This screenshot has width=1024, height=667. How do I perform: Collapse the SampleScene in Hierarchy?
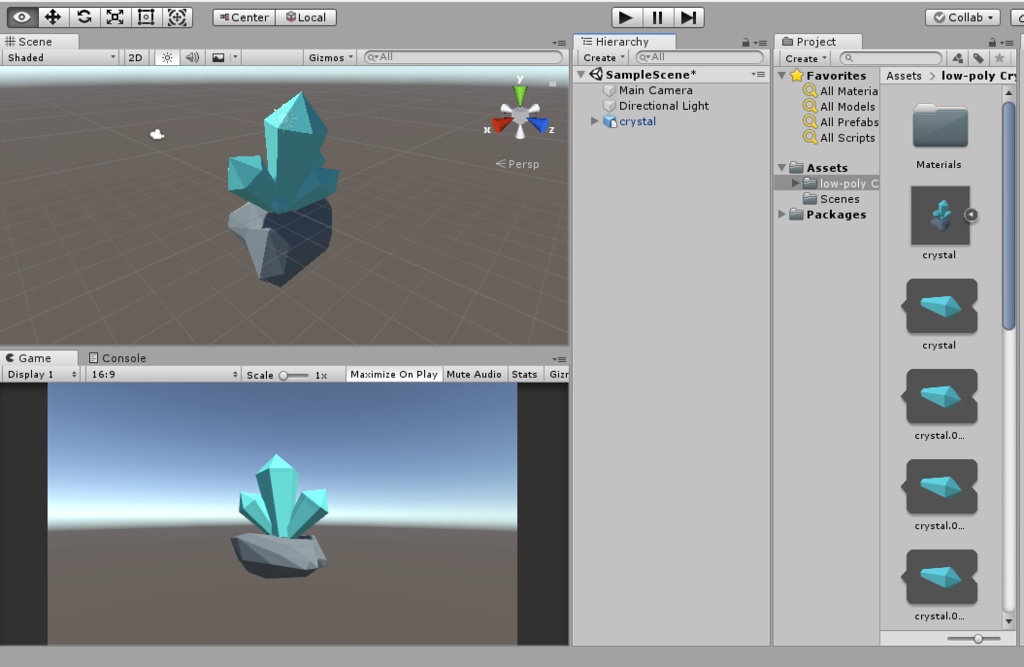581,74
